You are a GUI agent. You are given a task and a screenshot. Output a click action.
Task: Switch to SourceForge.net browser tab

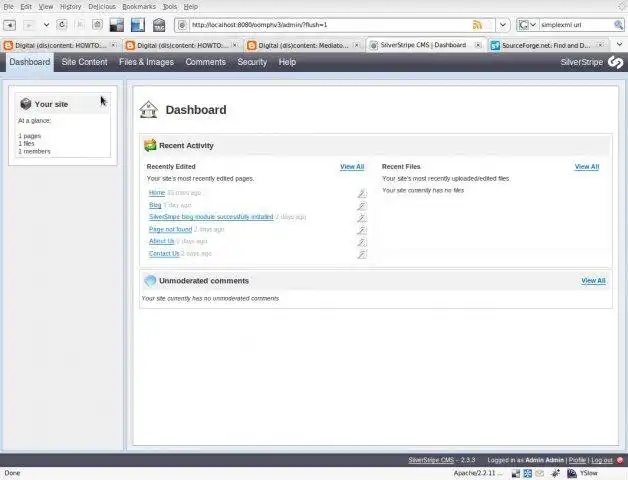click(546, 45)
